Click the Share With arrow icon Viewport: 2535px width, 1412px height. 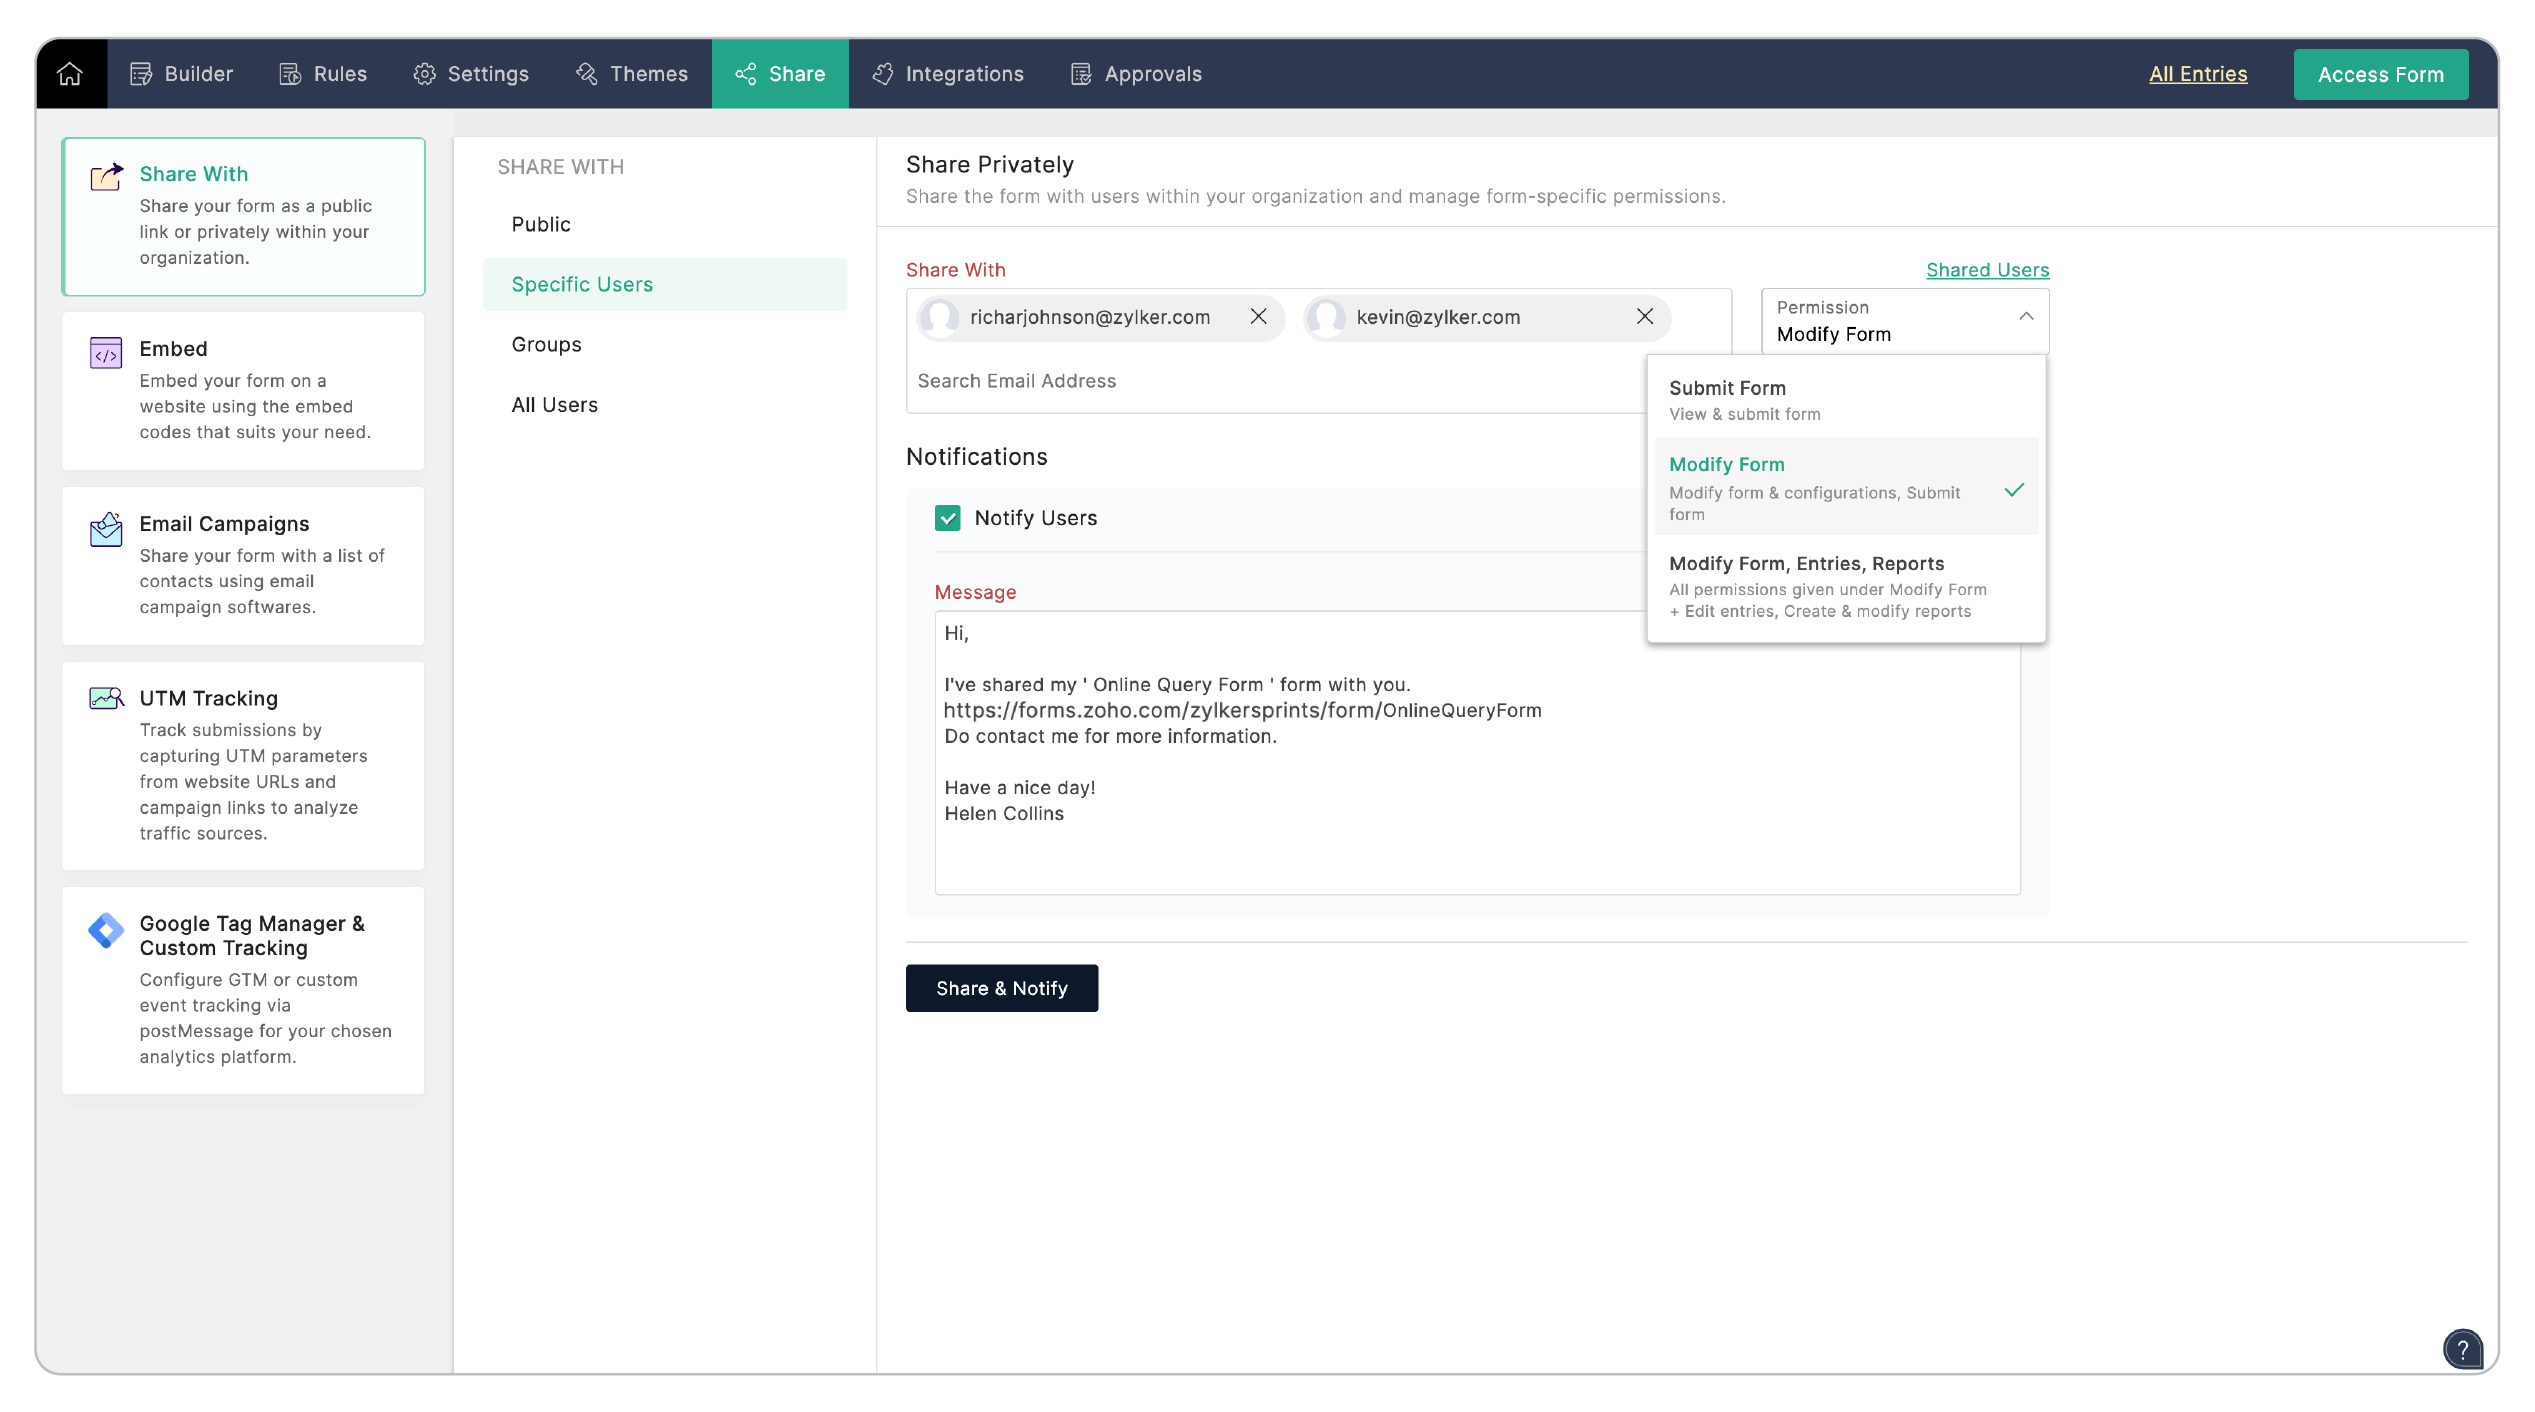tap(106, 178)
